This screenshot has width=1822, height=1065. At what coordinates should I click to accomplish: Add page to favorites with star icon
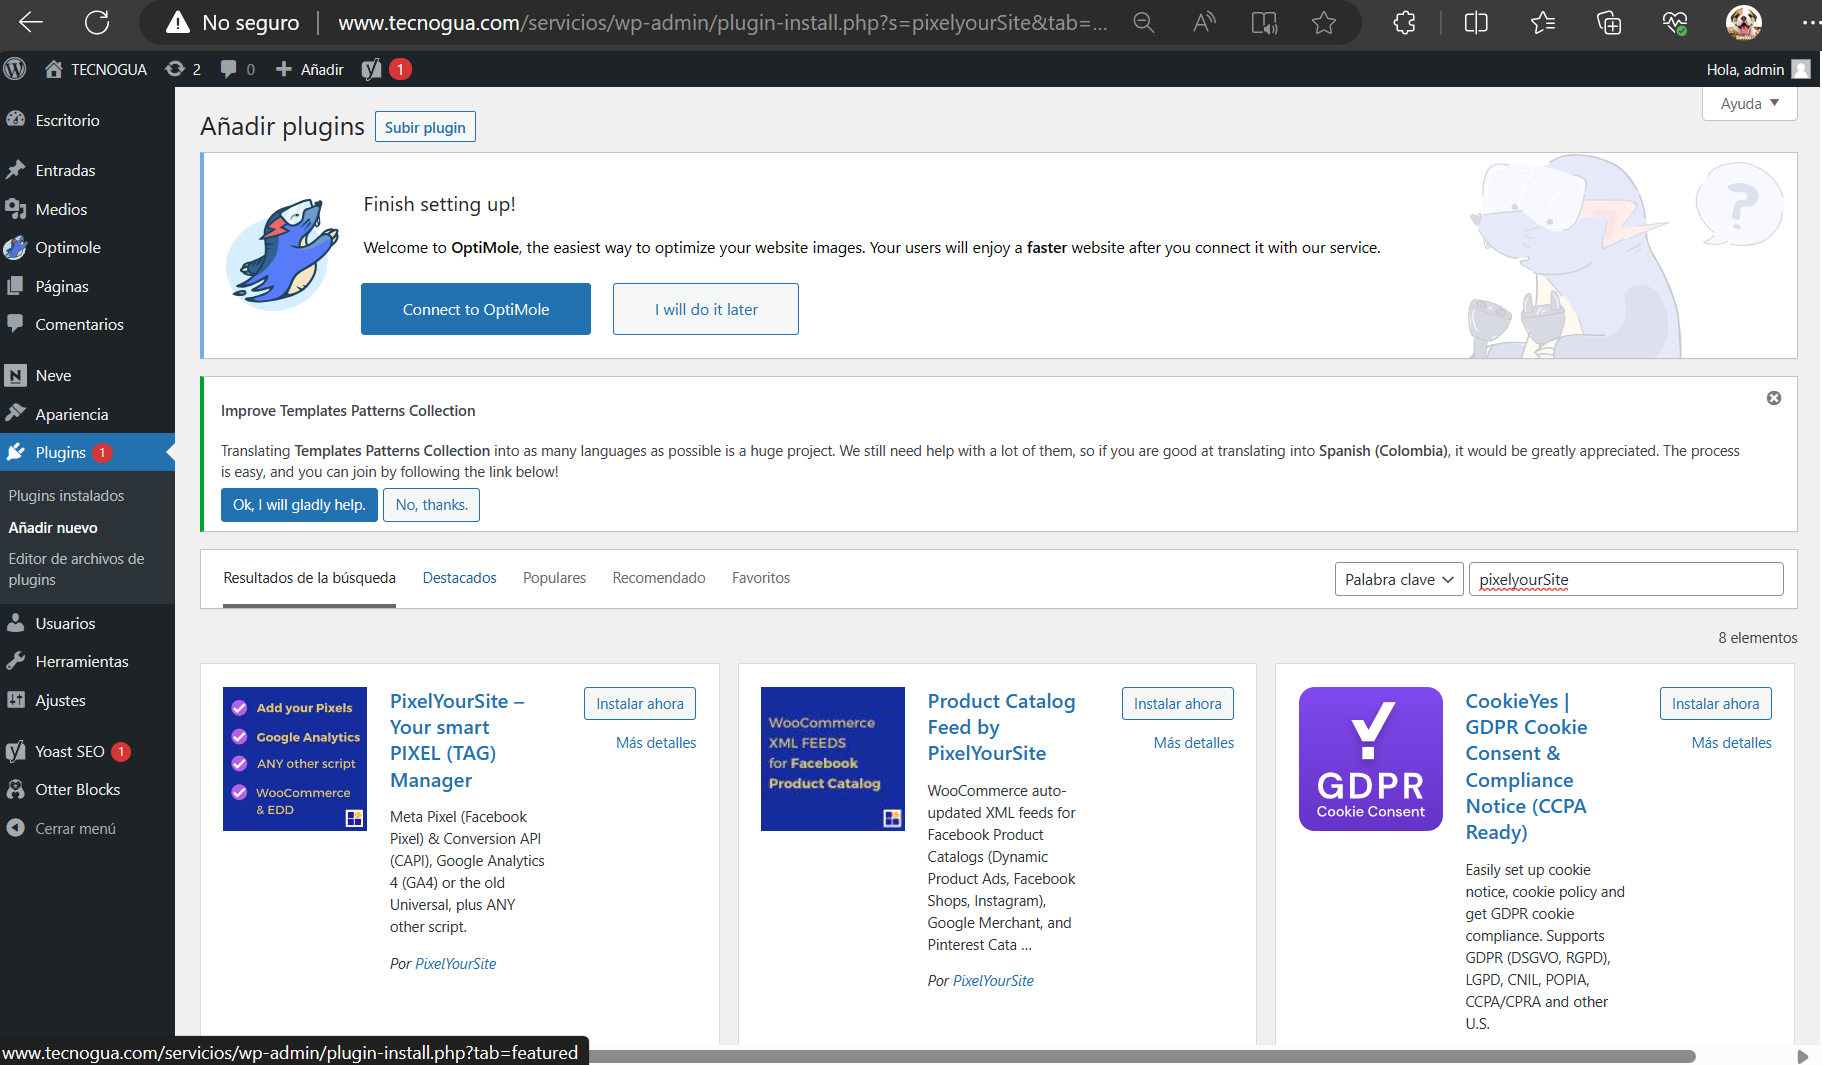pyautogui.click(x=1324, y=22)
